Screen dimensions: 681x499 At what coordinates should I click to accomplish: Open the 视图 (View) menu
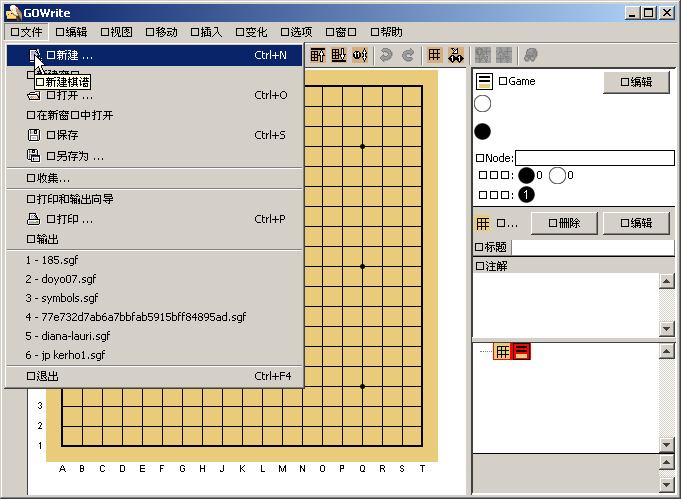(x=116, y=32)
